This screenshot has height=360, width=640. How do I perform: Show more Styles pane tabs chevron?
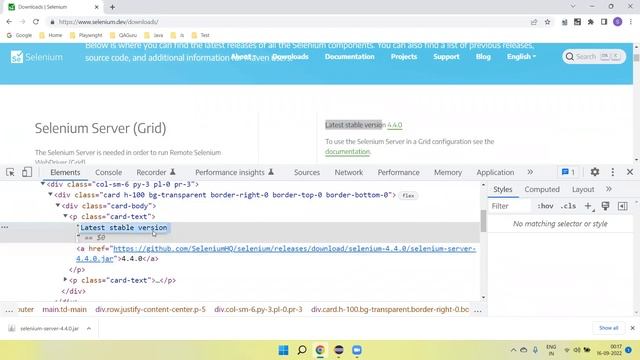tap(609, 189)
